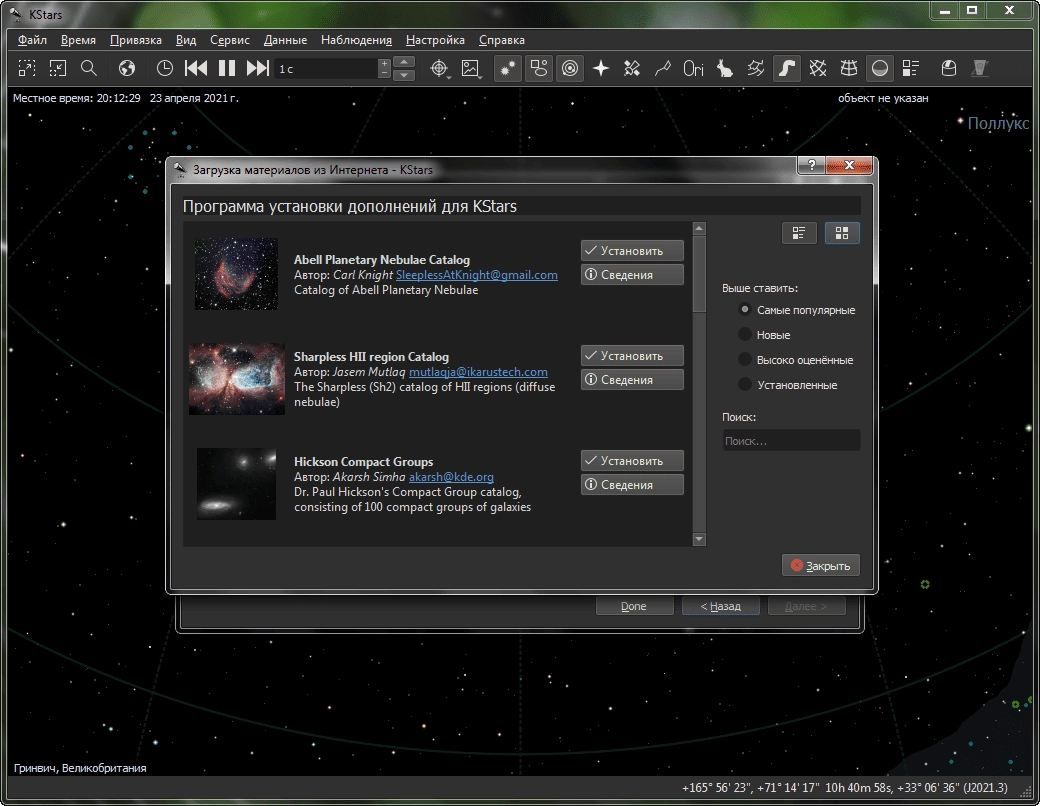Toggle satellites icon in toolbar
The image size is (1040, 806).
(632, 68)
